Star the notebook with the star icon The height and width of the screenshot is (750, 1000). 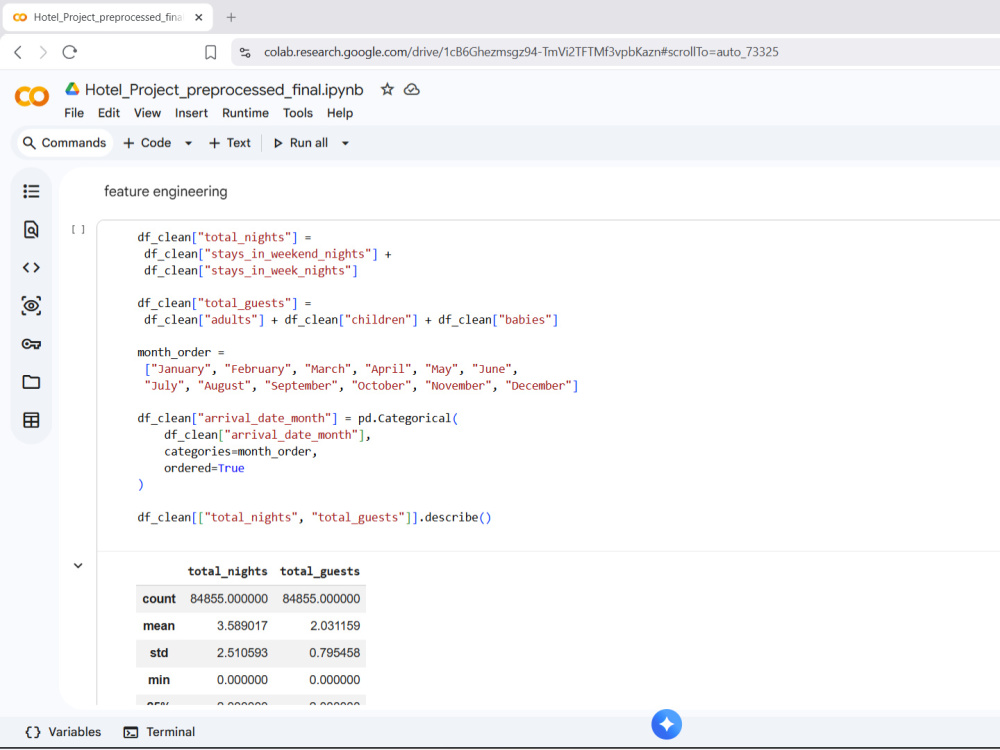pos(387,89)
